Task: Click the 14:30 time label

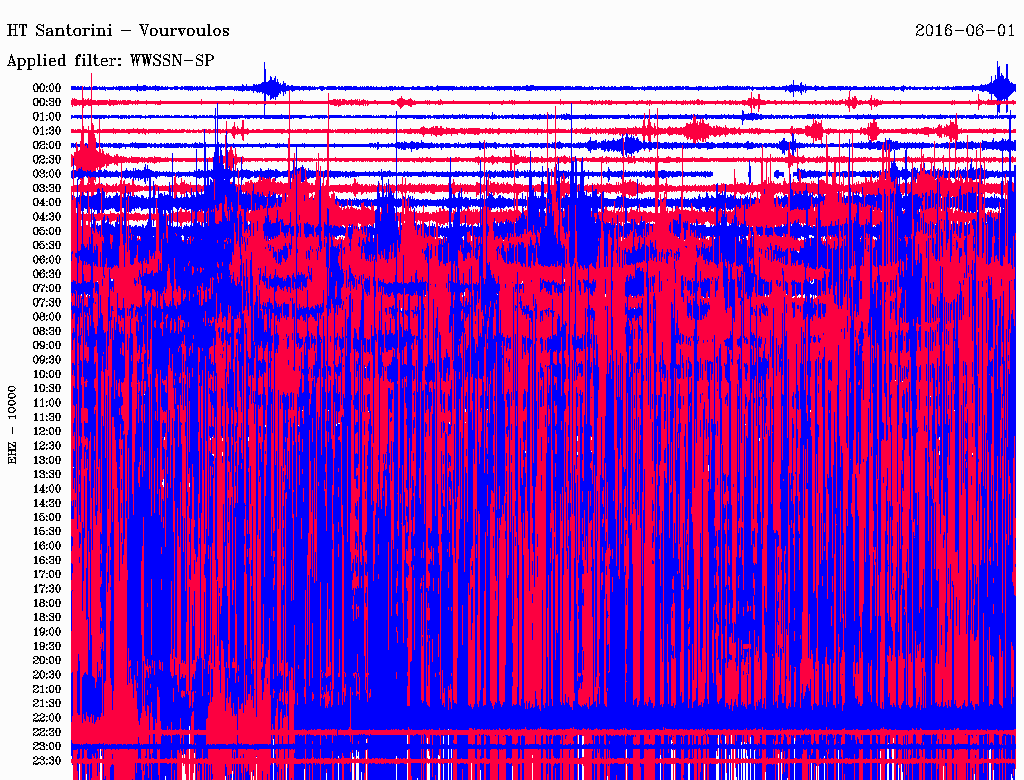Action: click(47, 503)
